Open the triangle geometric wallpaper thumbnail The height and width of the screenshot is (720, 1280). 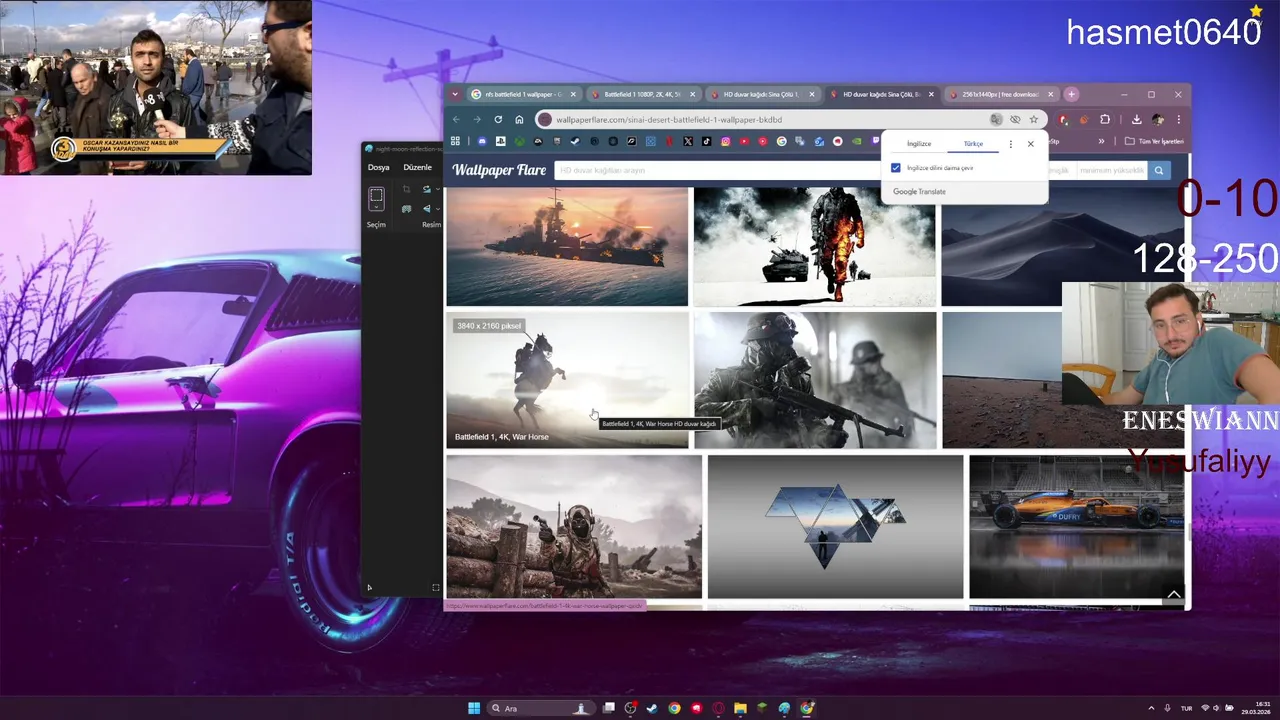coord(835,526)
